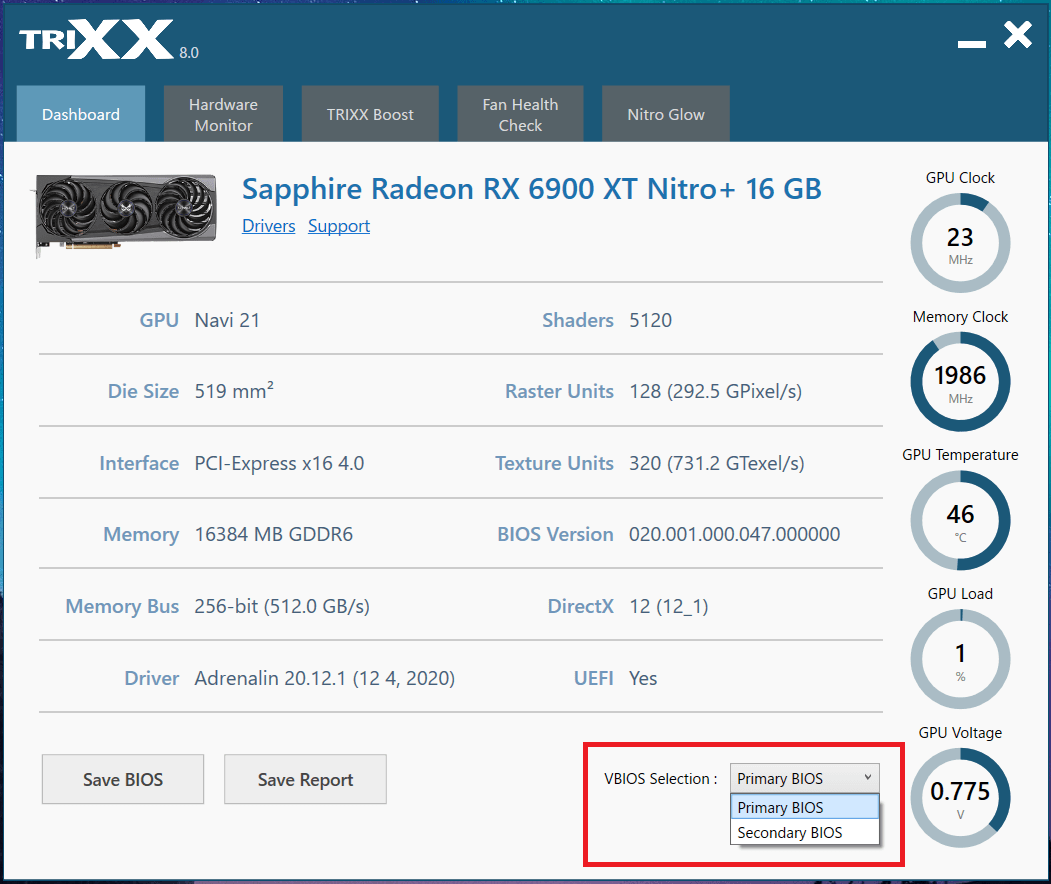Screen dimensions: 1051x884
Task: Click the card title Sapphire Radeon RX 6900 XT
Action: [532, 188]
